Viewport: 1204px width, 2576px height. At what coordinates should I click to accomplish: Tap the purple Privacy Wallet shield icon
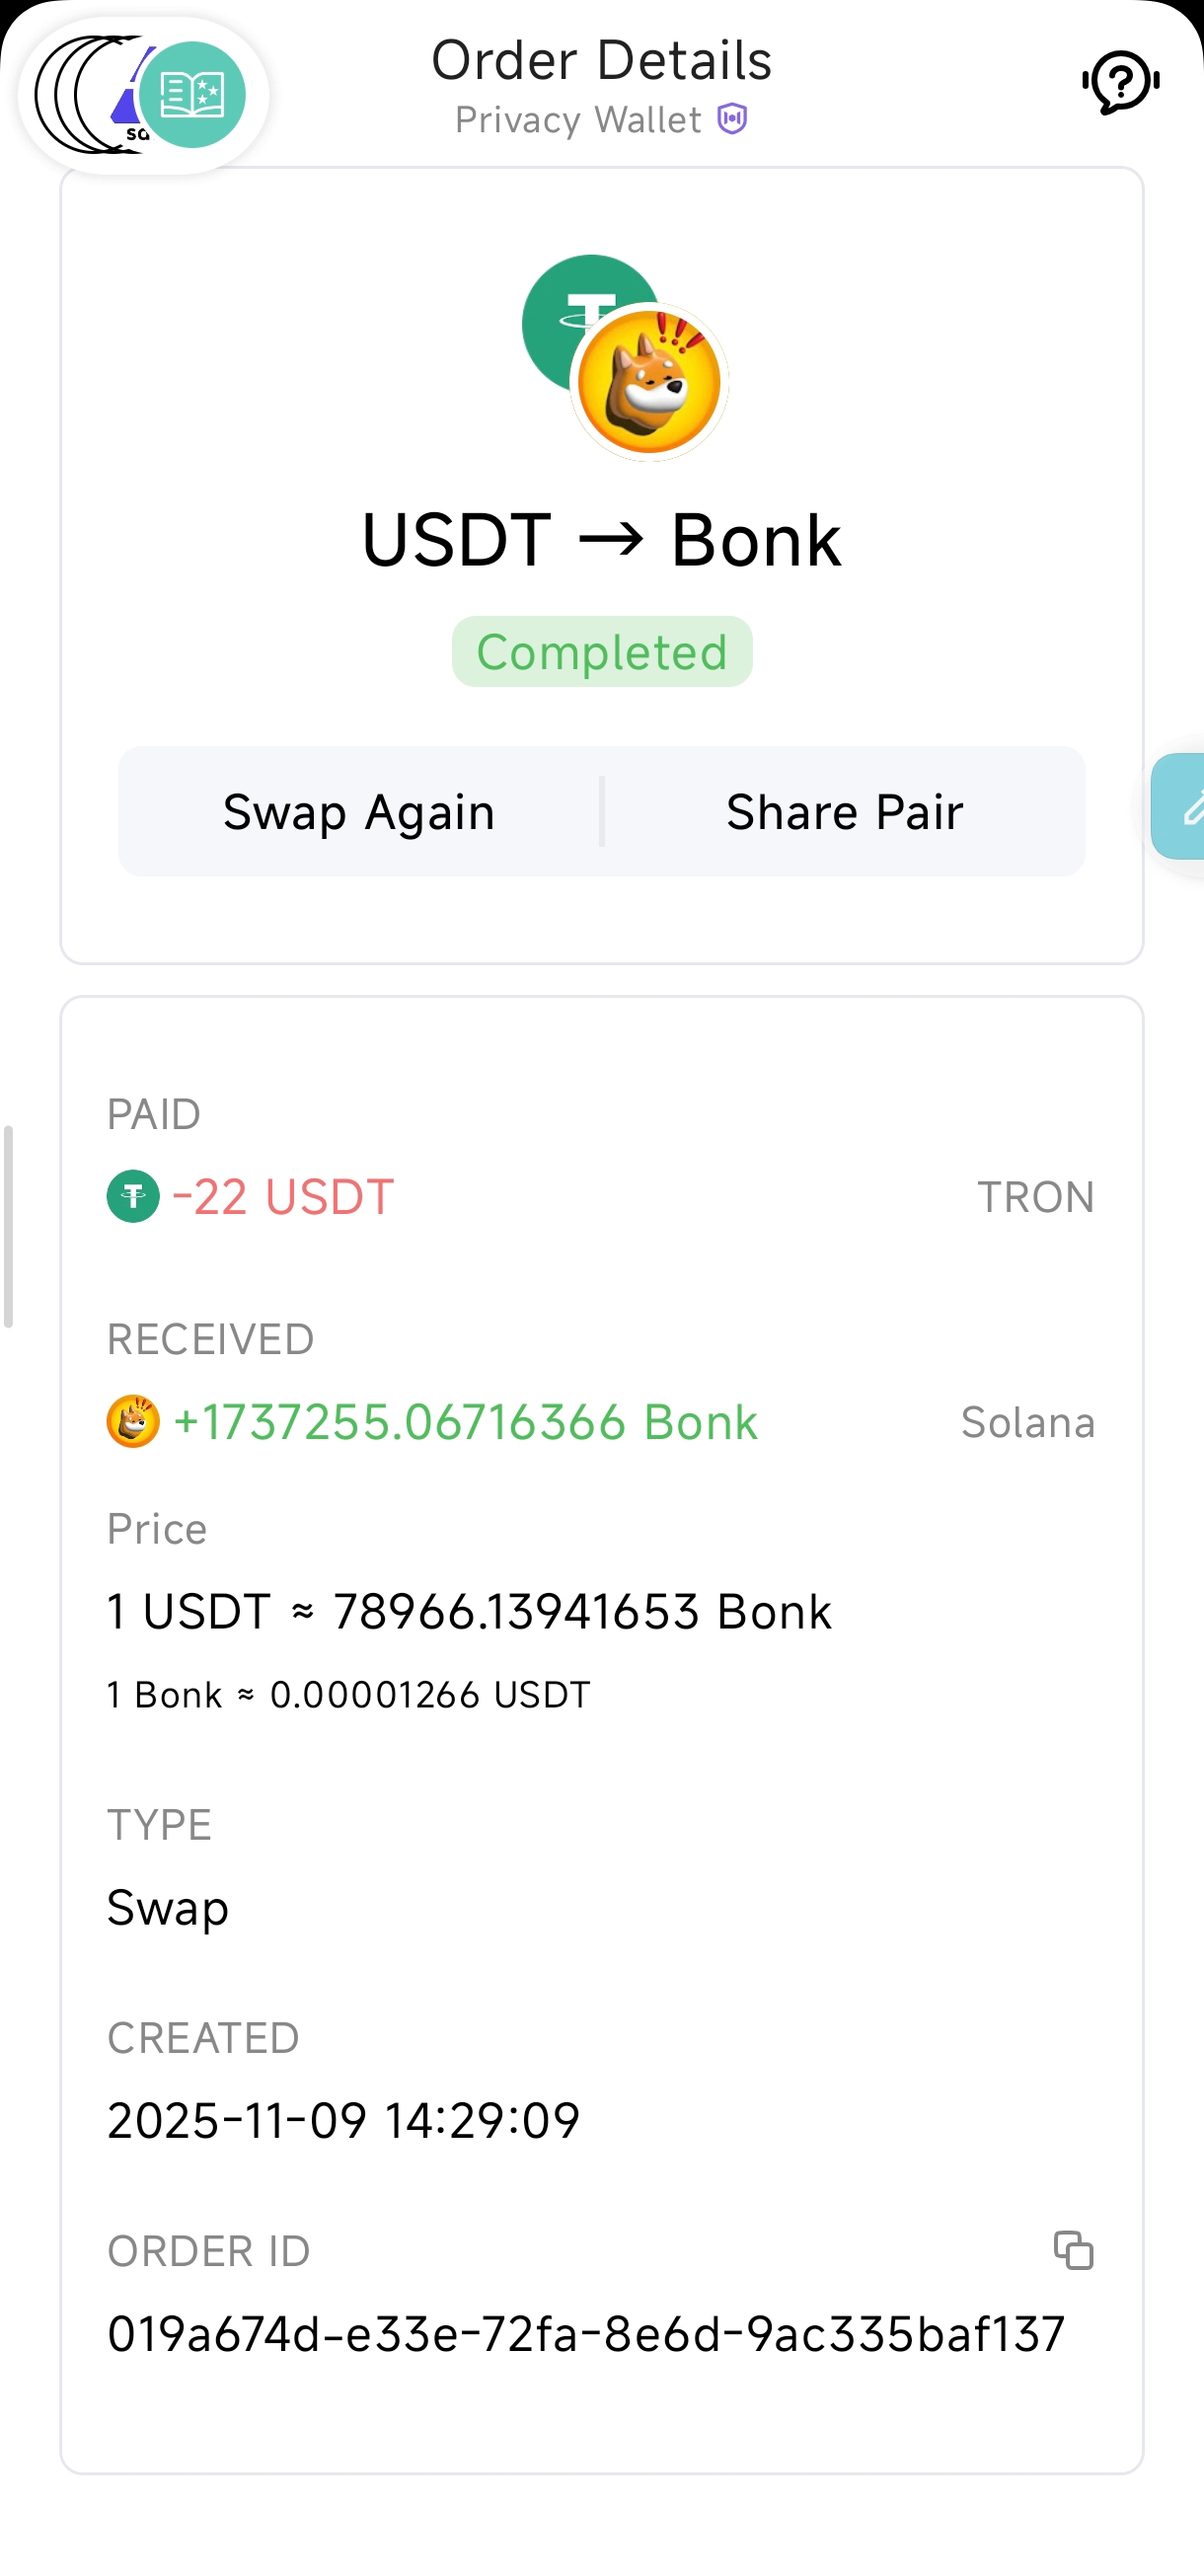pyautogui.click(x=733, y=119)
